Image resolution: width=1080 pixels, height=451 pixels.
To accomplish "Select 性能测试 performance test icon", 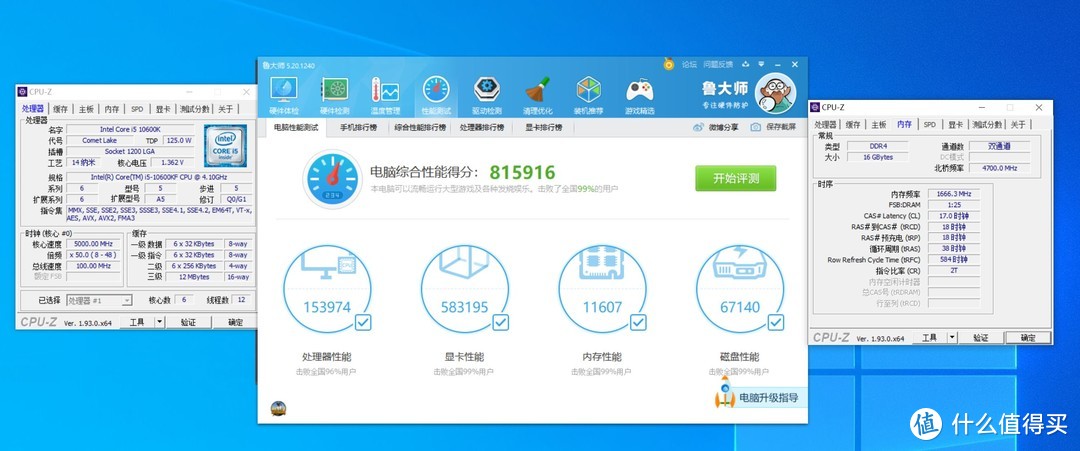I will tap(436, 90).
